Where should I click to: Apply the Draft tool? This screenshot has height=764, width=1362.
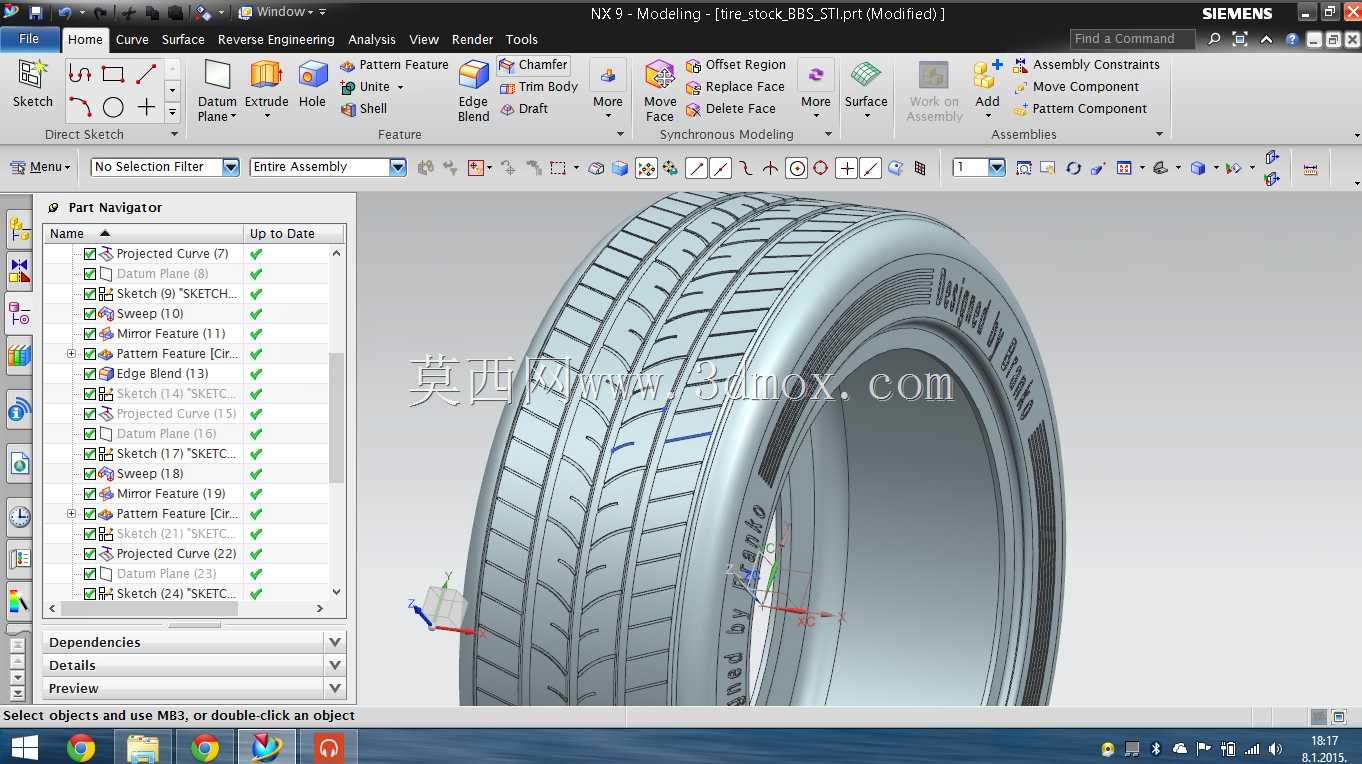click(x=523, y=109)
